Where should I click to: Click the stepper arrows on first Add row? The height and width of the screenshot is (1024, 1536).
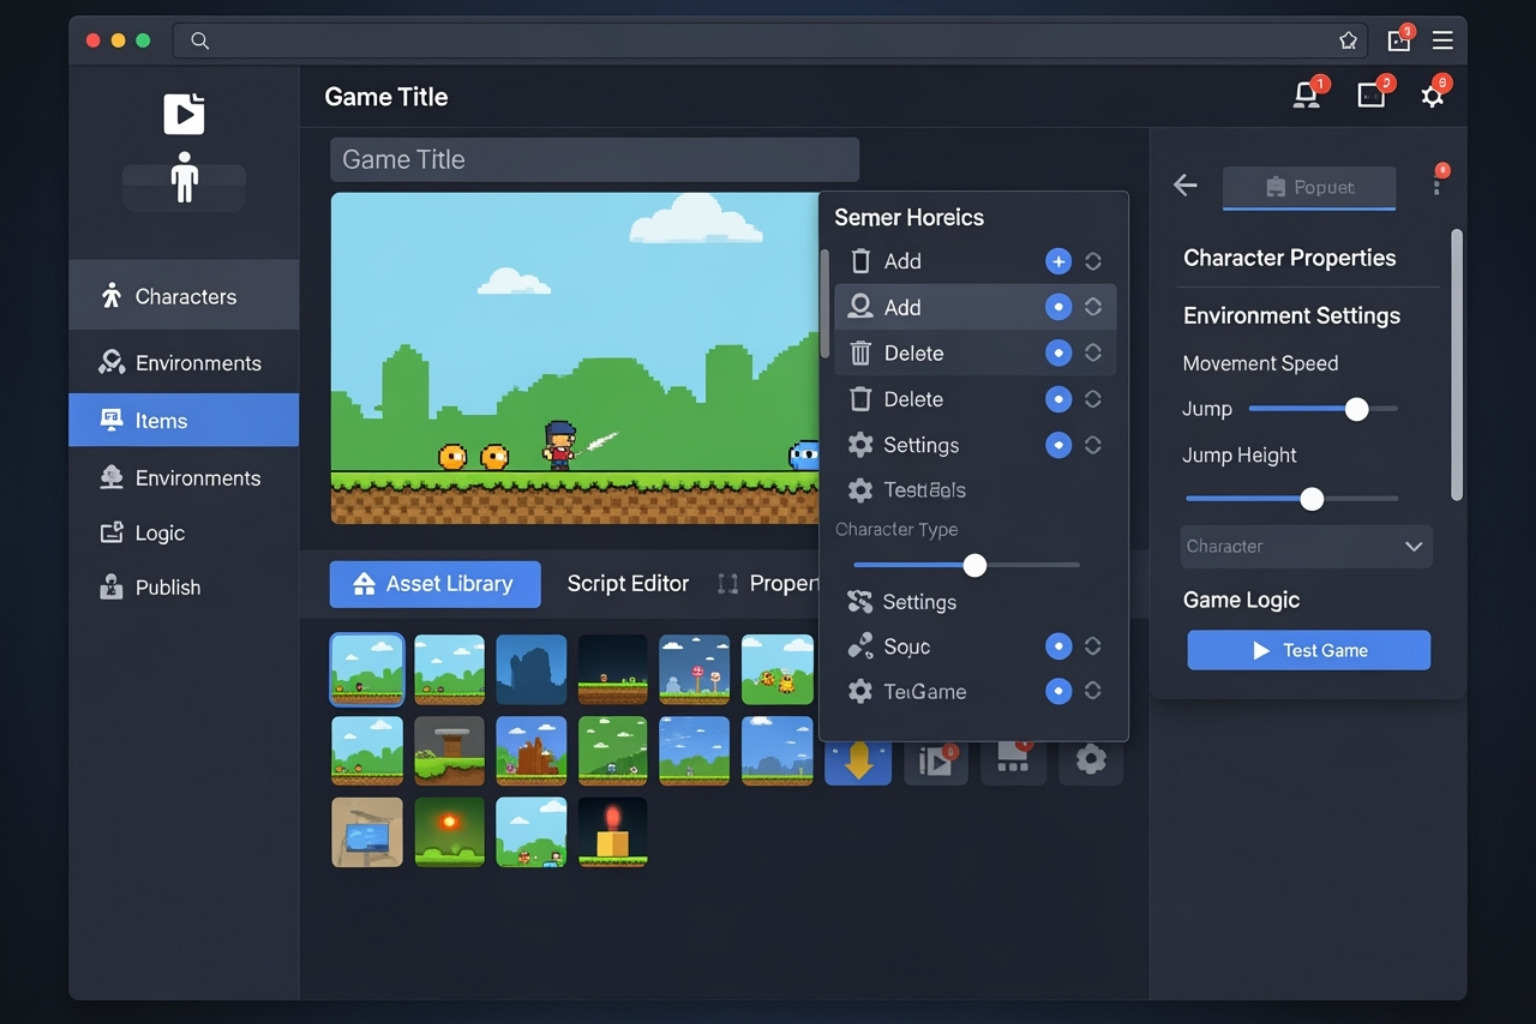pyautogui.click(x=1093, y=261)
